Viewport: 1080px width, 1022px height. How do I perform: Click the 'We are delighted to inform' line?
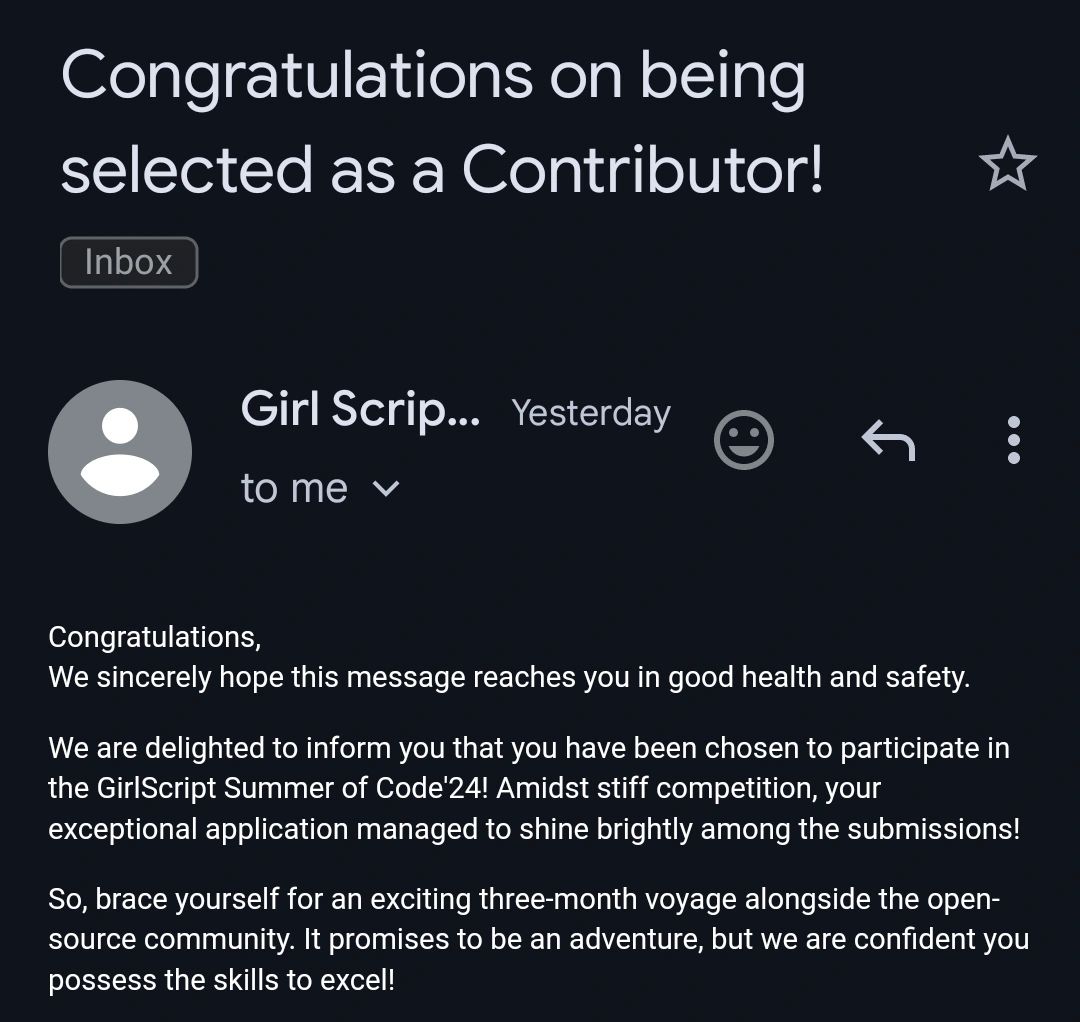point(529,749)
